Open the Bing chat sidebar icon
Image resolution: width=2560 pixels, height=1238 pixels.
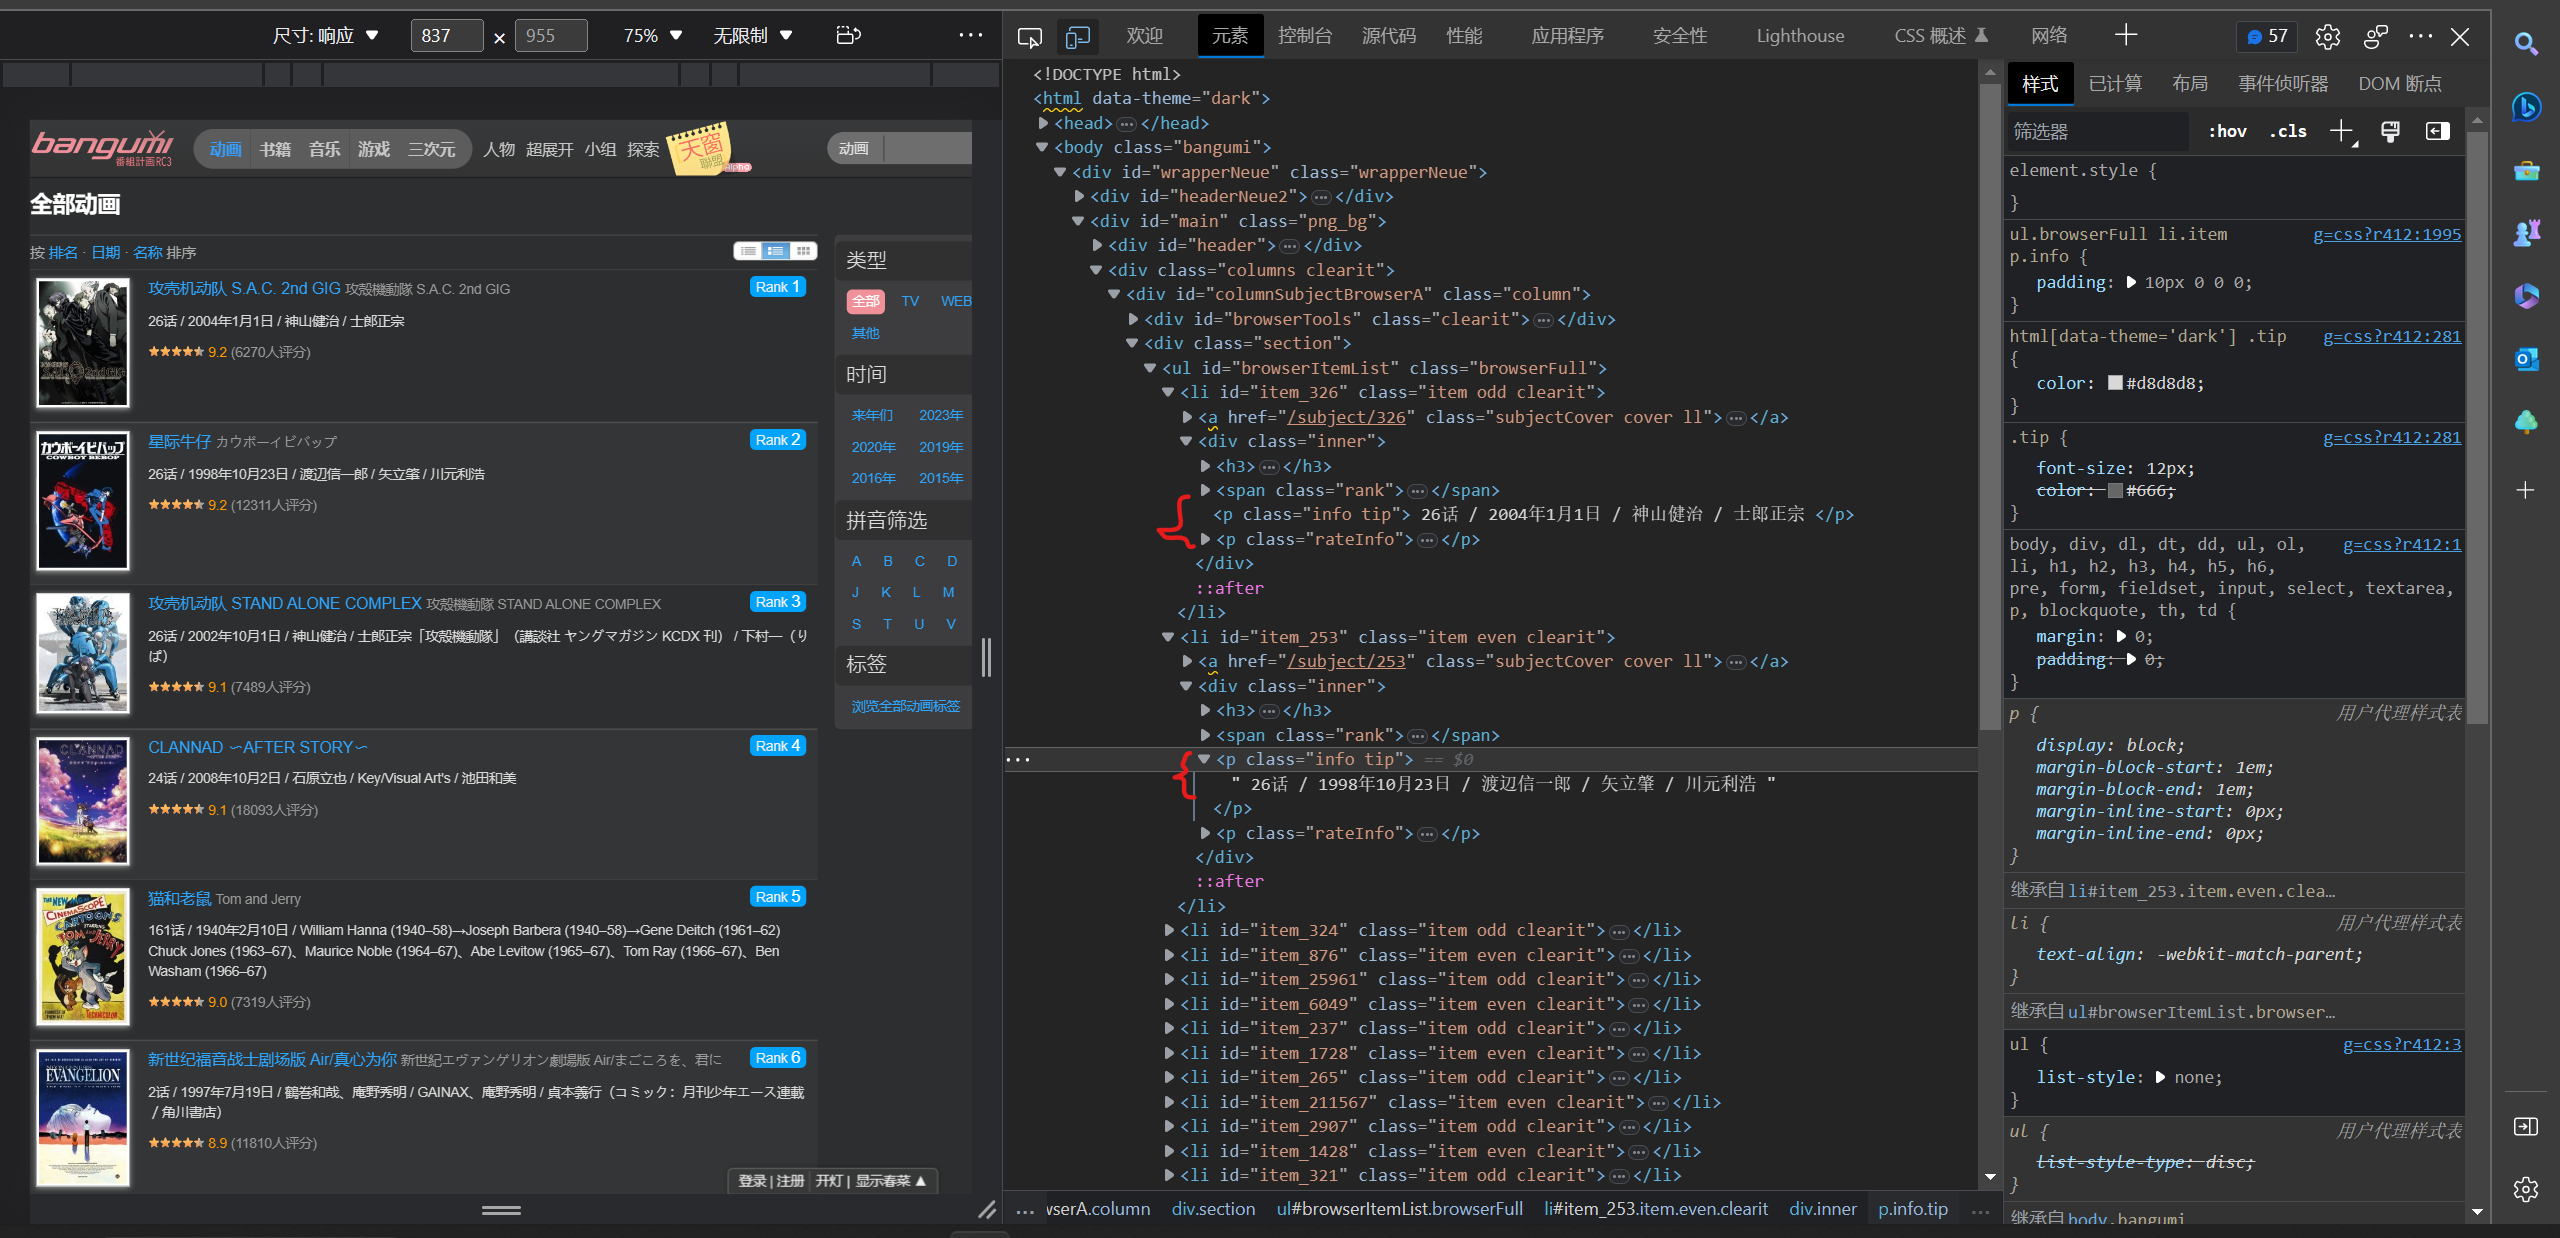2526,106
